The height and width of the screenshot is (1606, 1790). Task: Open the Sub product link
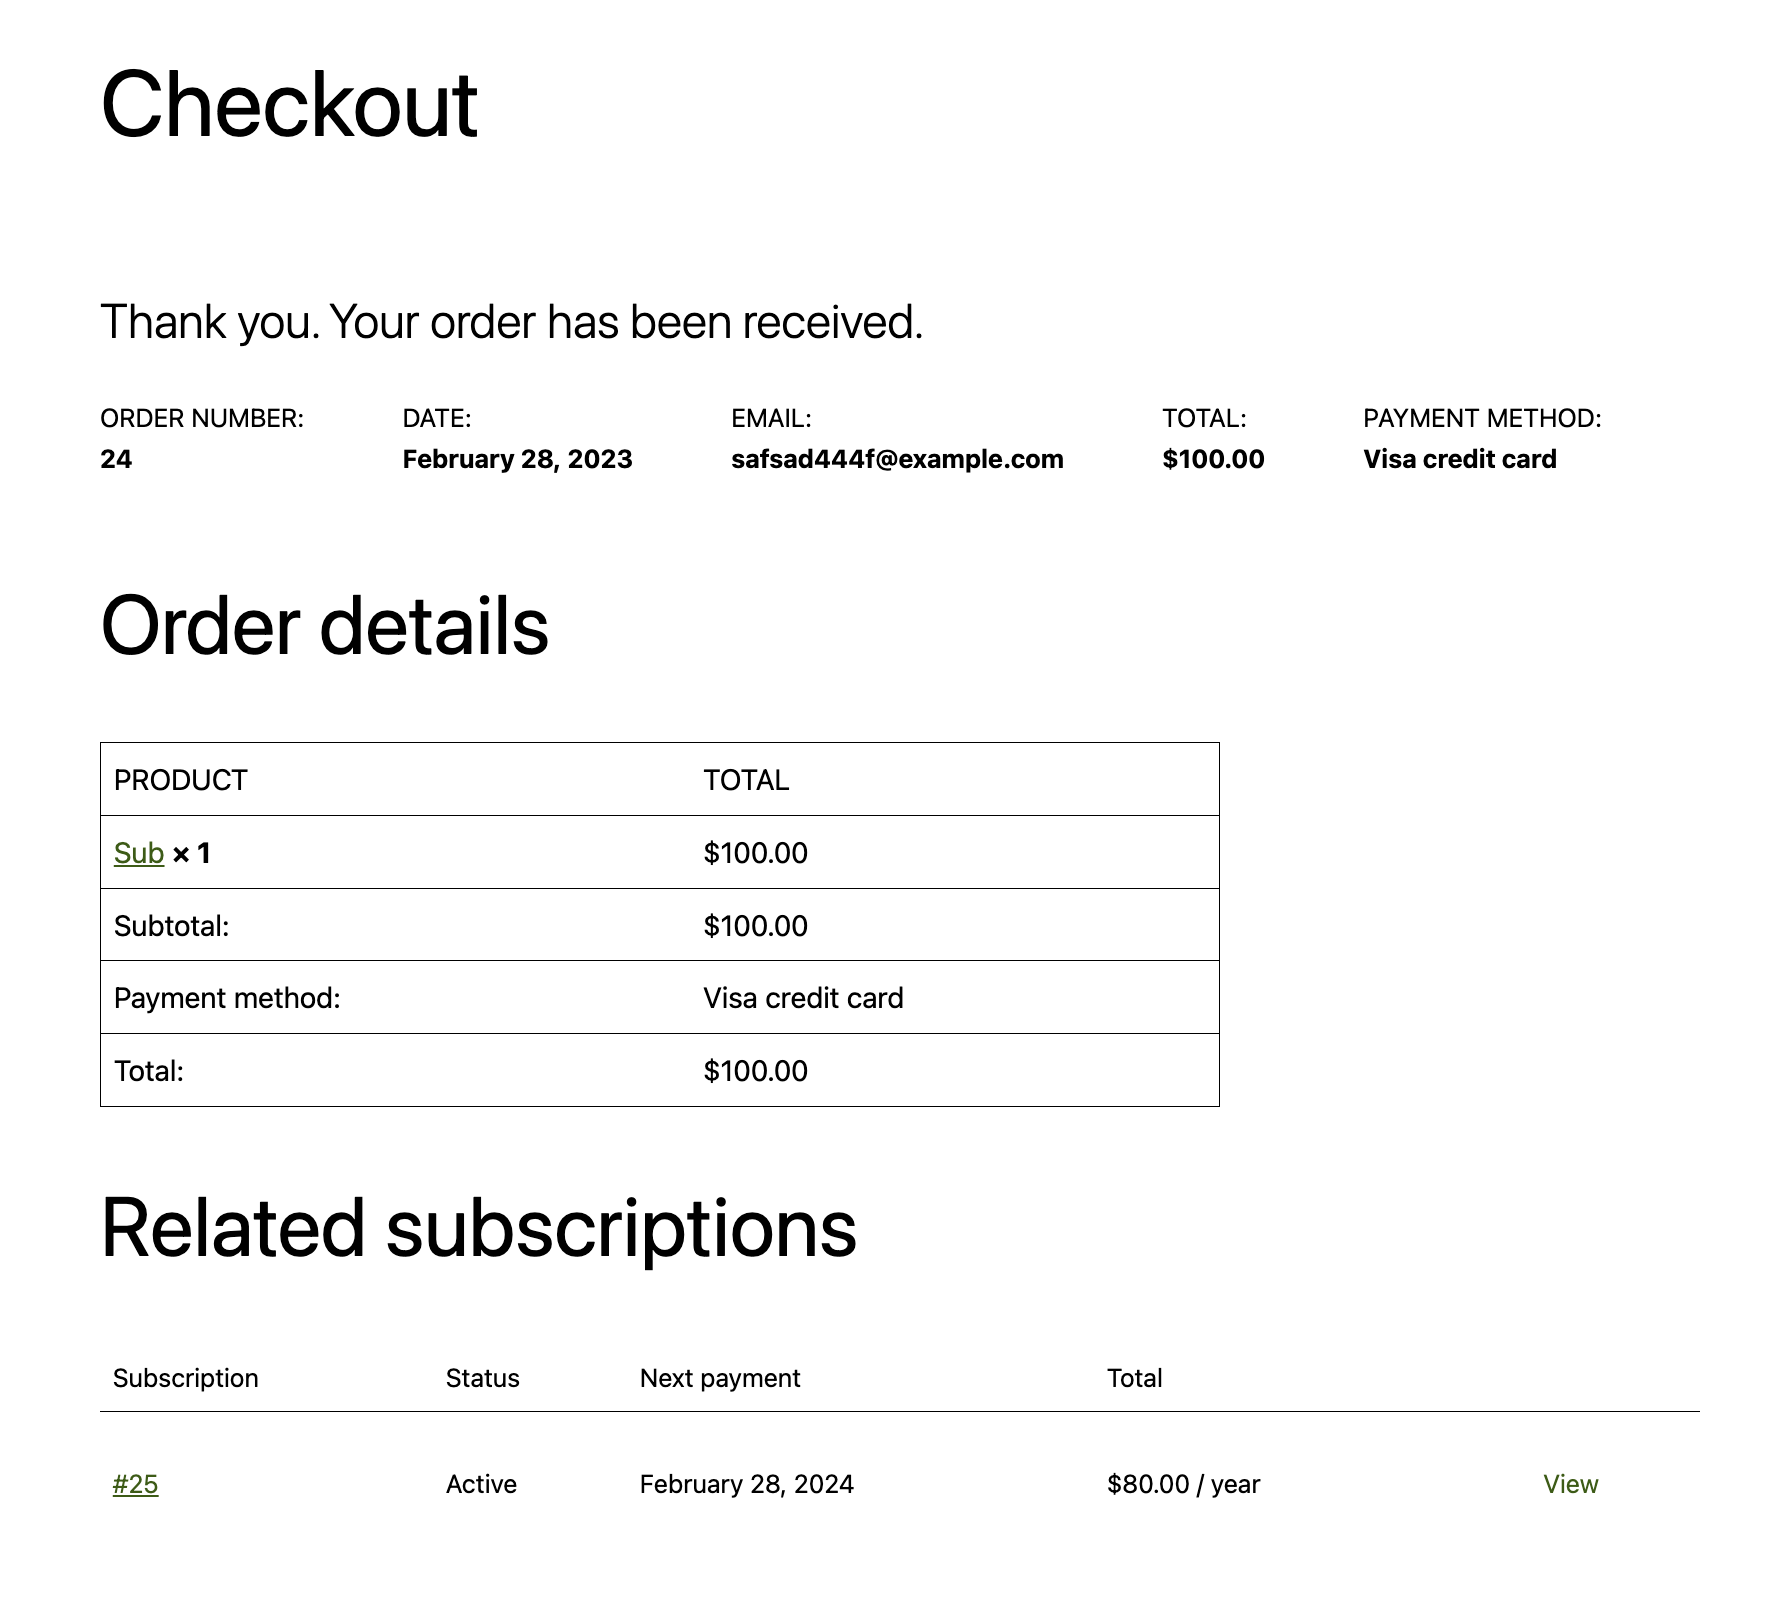[x=138, y=854]
